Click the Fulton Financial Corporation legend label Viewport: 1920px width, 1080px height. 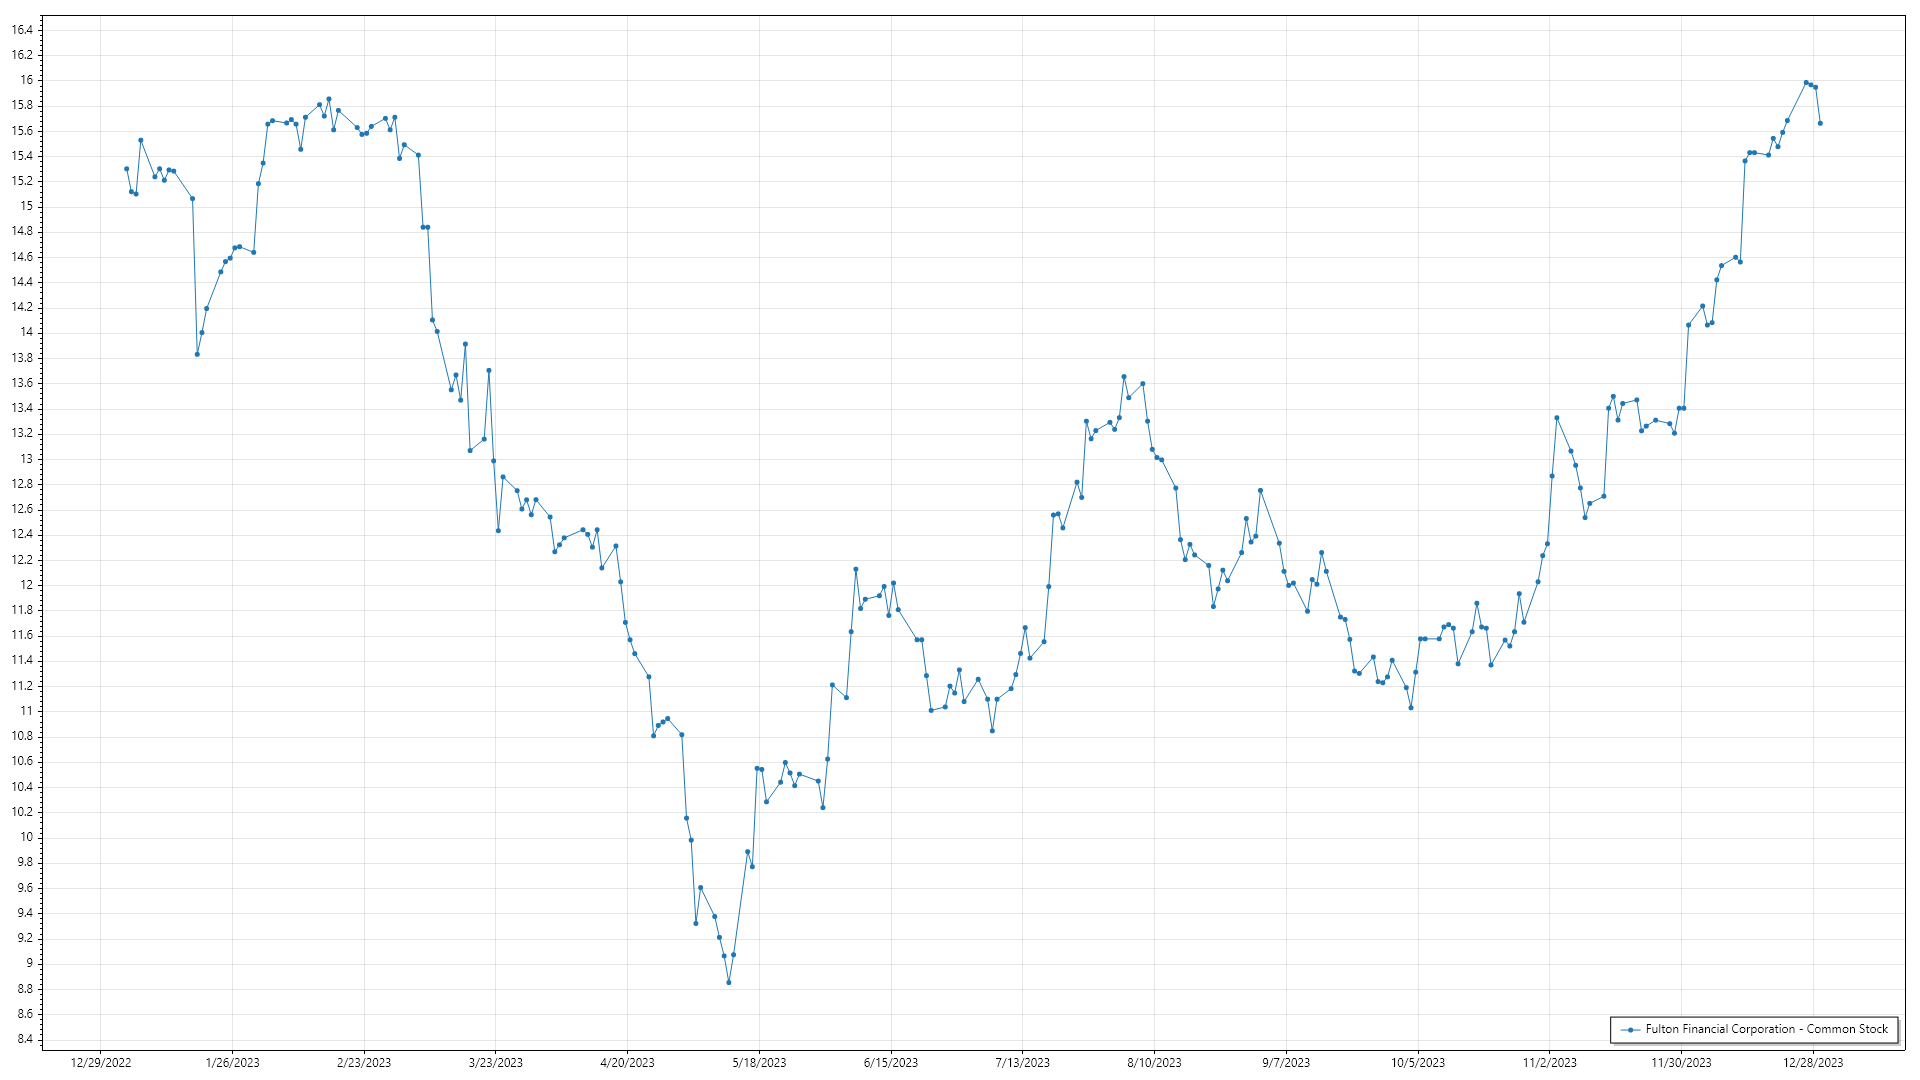tap(1766, 1029)
